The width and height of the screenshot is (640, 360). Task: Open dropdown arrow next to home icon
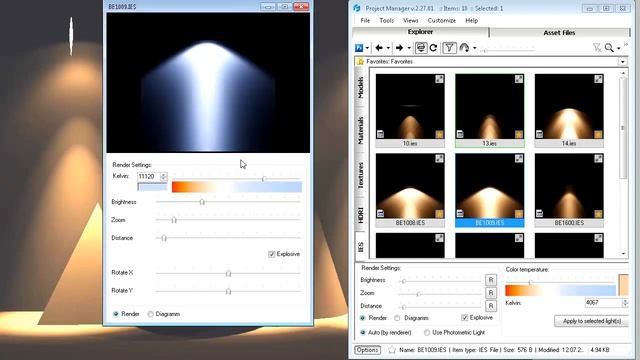(367, 48)
